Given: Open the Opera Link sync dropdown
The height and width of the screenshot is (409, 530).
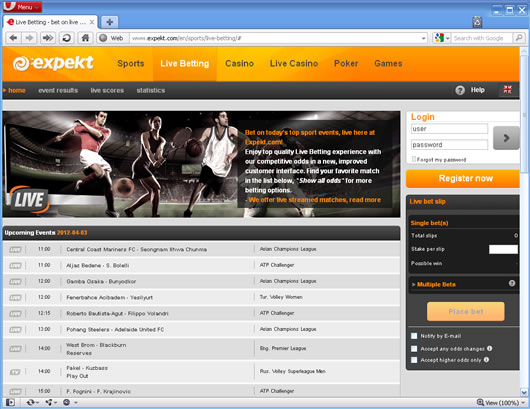Looking at the screenshot, I should point(33,402).
